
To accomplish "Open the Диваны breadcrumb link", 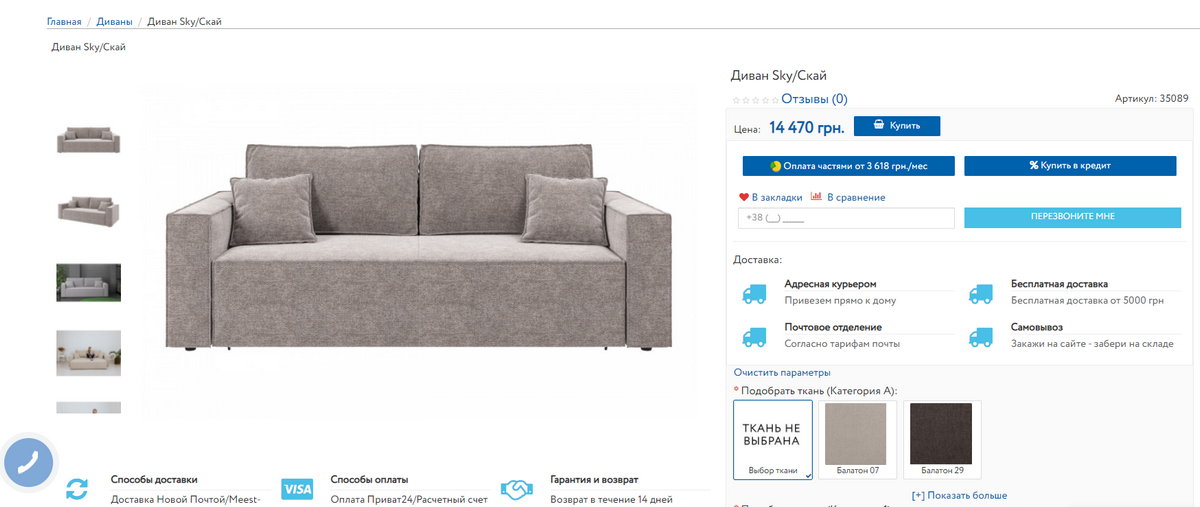I will 116,22.
